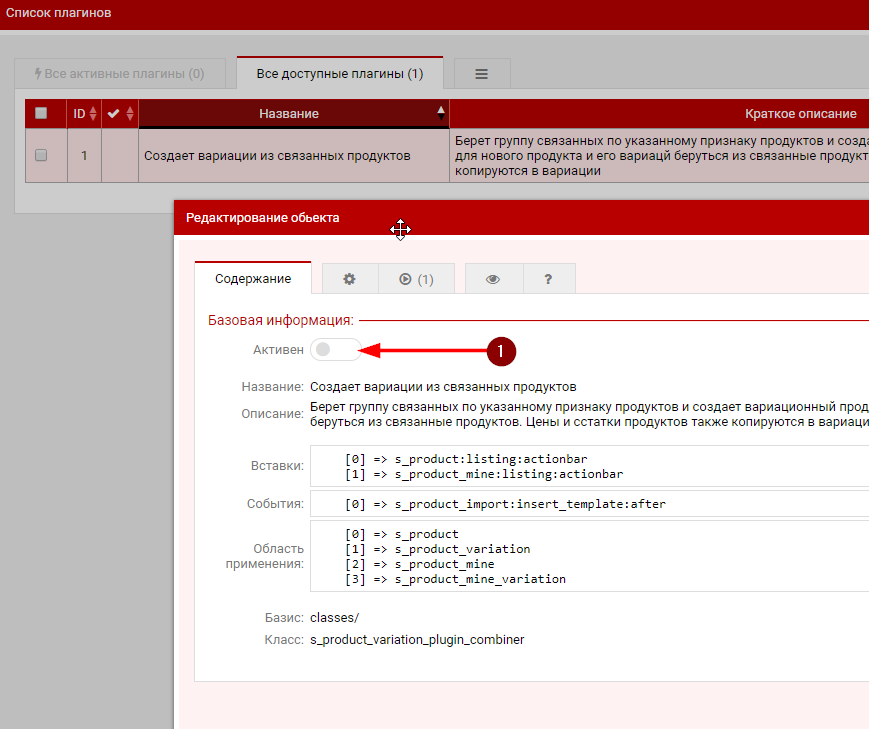Open the Содержание tab
869x729 pixels.
pos(253,279)
